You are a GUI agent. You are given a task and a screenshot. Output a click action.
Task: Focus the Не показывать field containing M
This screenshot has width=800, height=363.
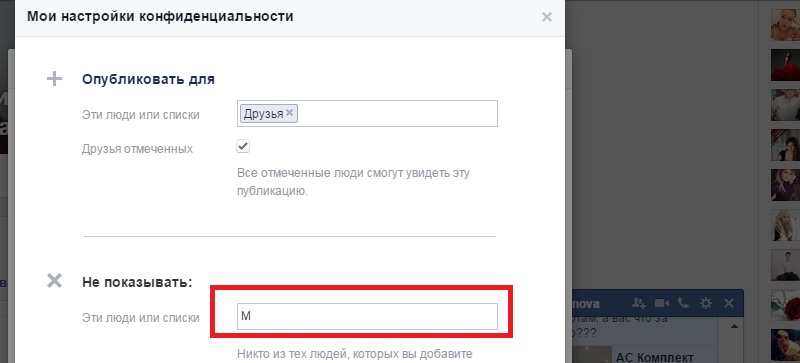(x=367, y=316)
